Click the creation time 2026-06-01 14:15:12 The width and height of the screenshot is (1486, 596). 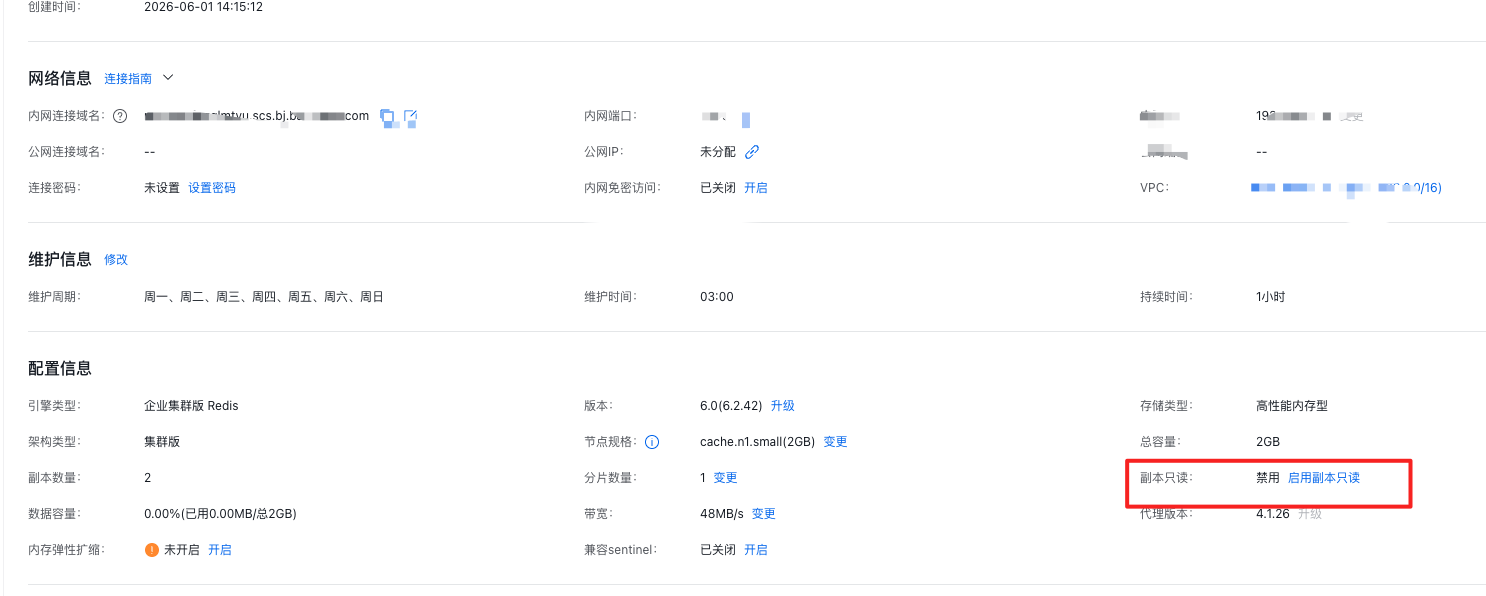pos(204,6)
